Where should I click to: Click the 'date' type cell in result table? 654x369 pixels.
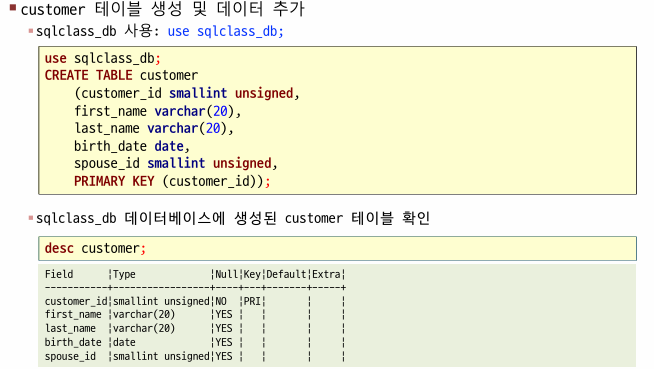(x=124, y=342)
